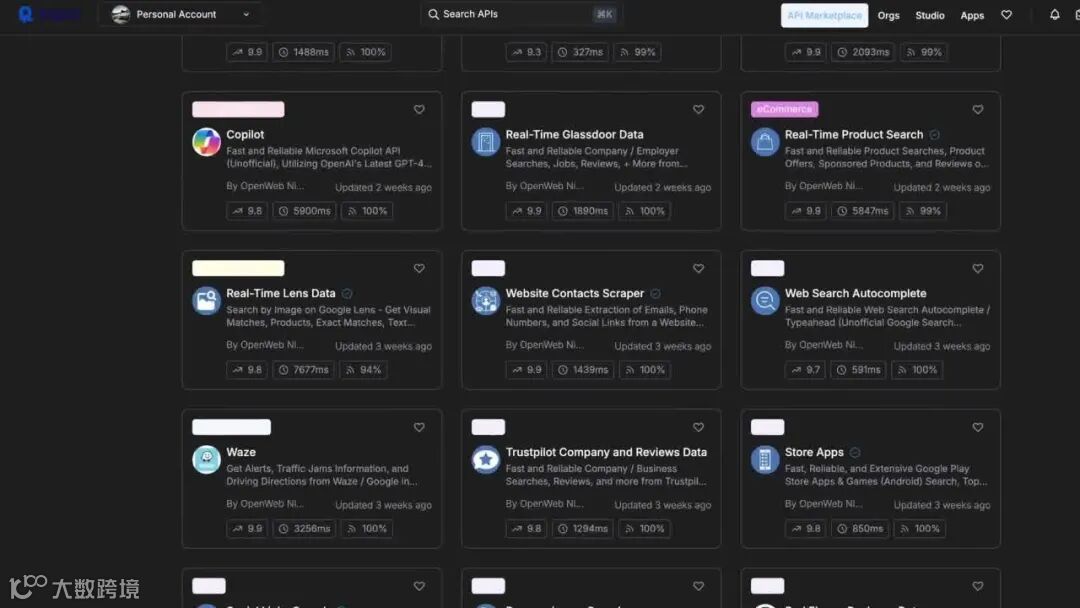
Task: Open Website Contacts Scraper title link
Action: click(x=574, y=293)
